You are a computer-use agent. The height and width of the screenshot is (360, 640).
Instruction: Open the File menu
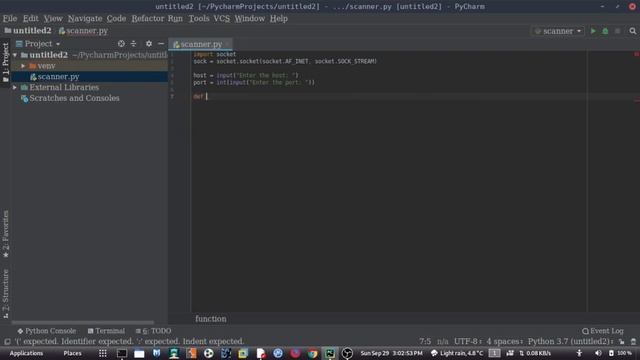click(10, 19)
